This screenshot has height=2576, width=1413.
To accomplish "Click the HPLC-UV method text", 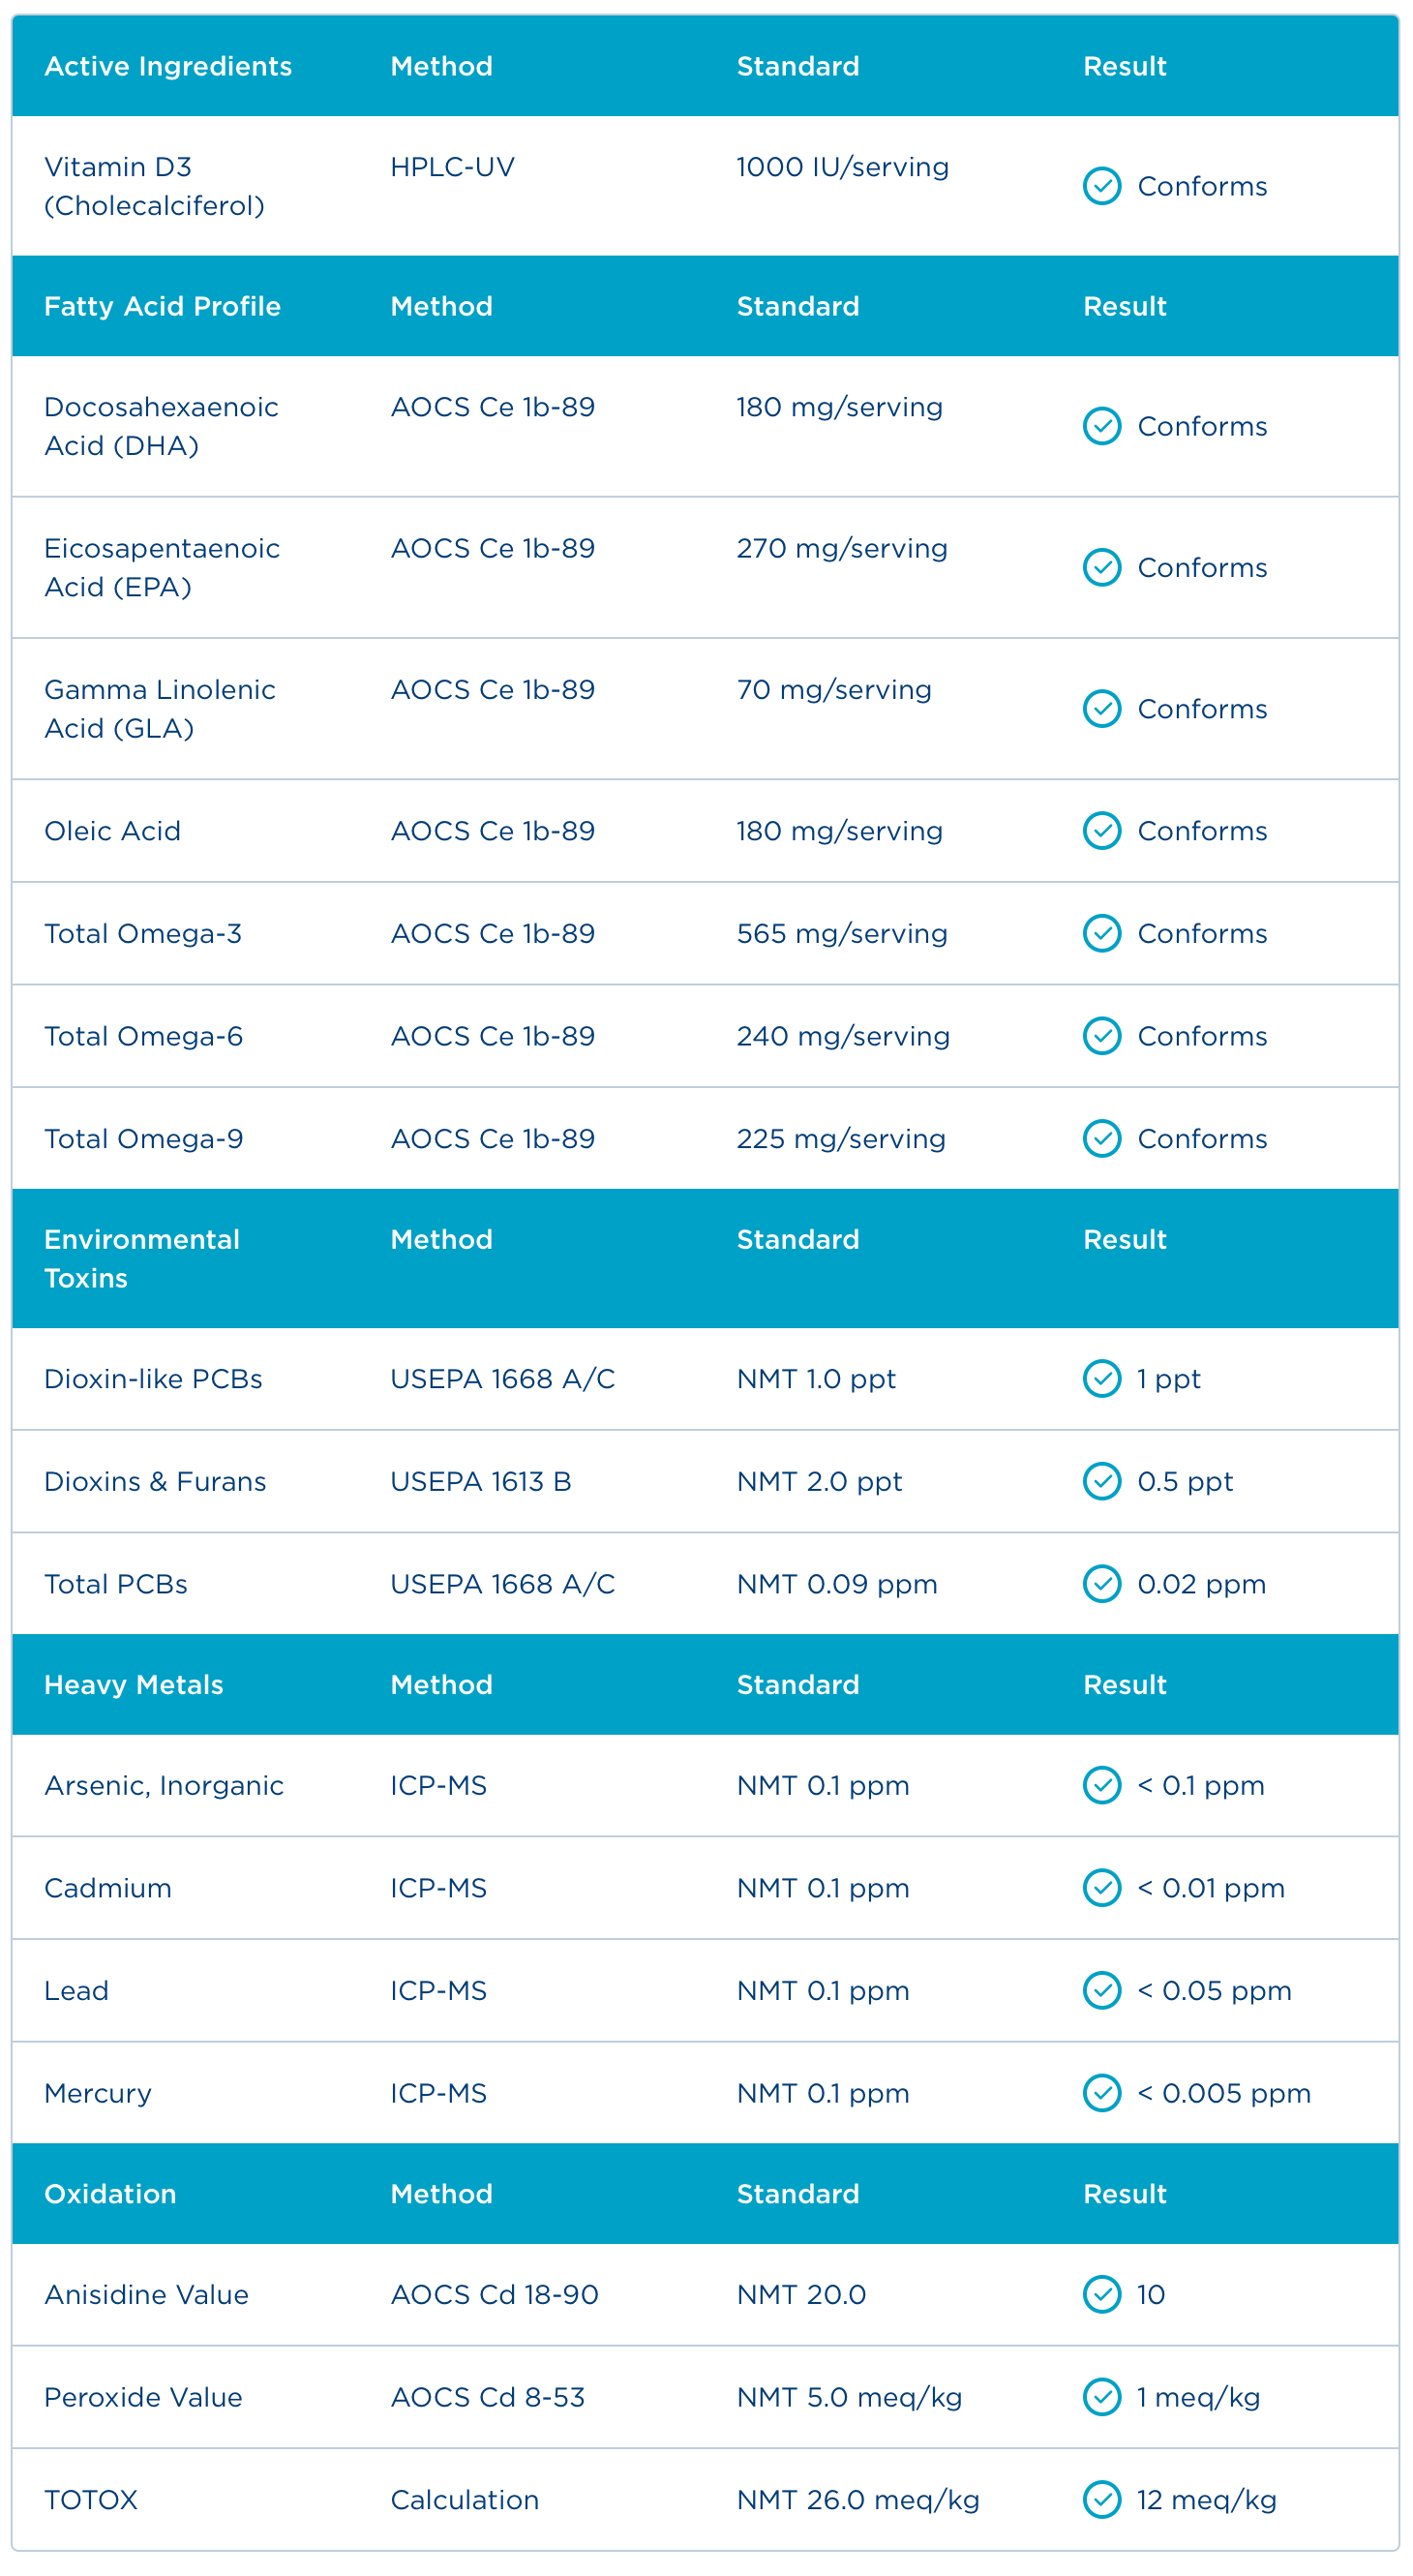I will pos(452,167).
